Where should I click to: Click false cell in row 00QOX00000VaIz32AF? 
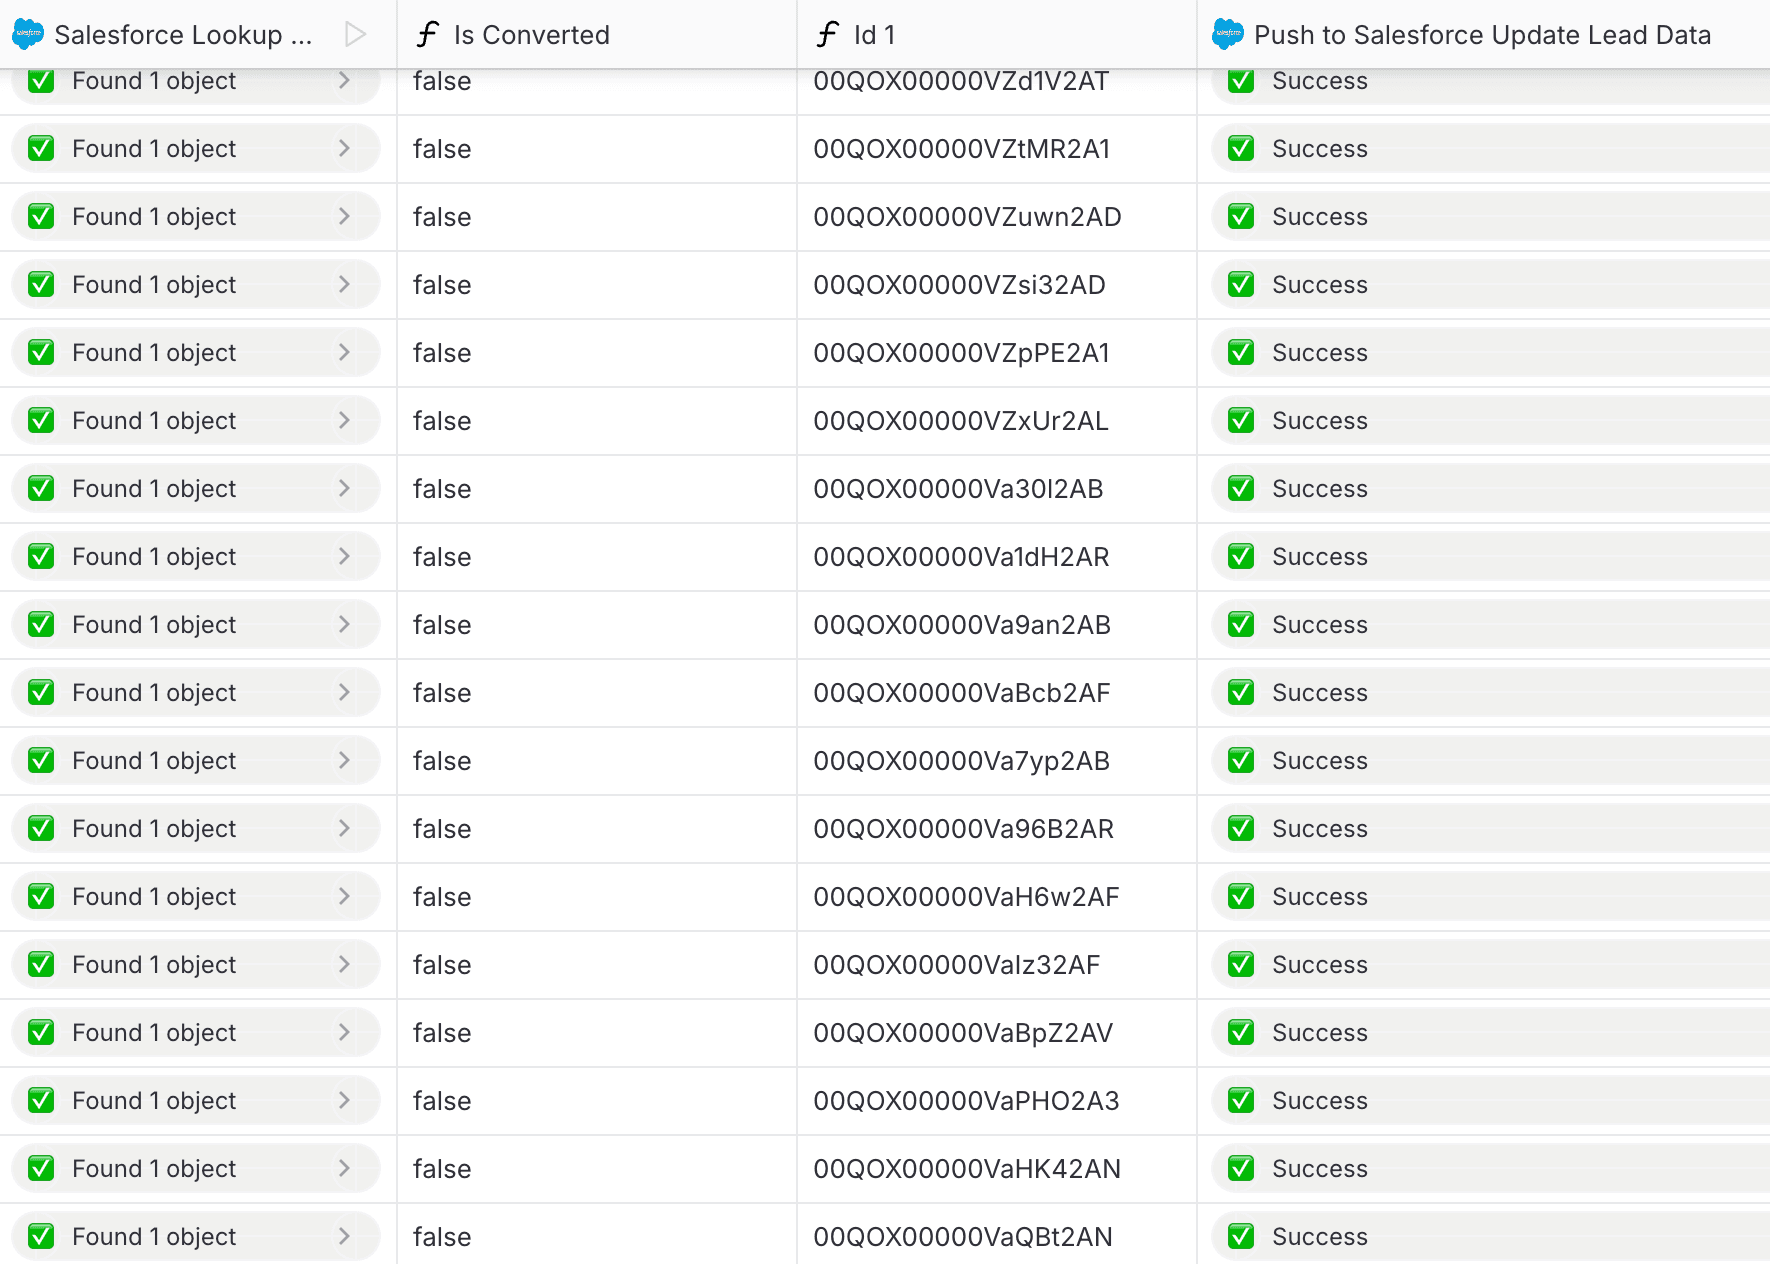pyautogui.click(x=597, y=965)
